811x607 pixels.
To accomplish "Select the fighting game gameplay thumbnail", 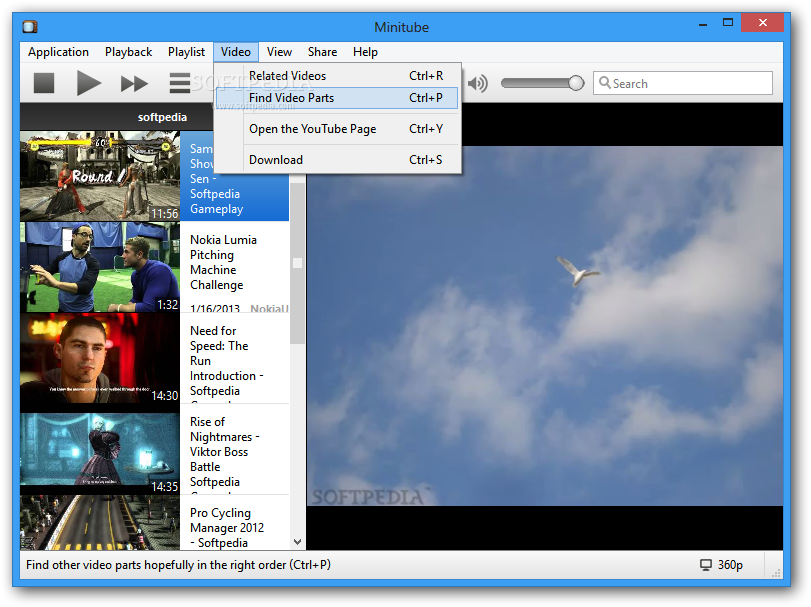I will (x=100, y=176).
